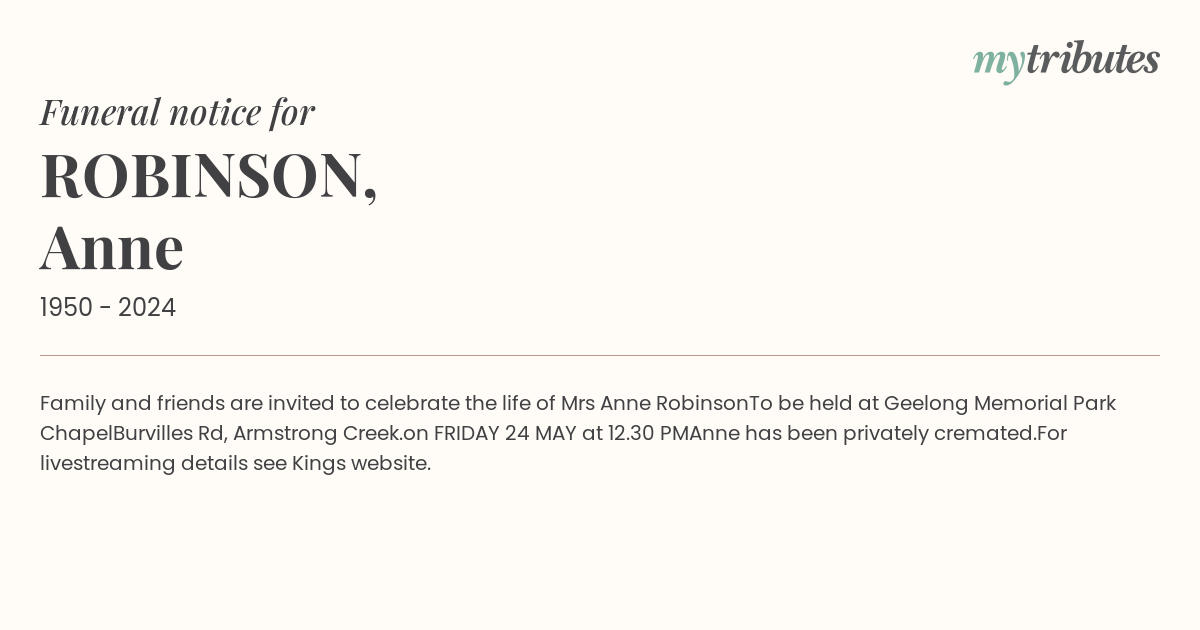
Task: Click the death year "2024"
Action: click(x=147, y=308)
